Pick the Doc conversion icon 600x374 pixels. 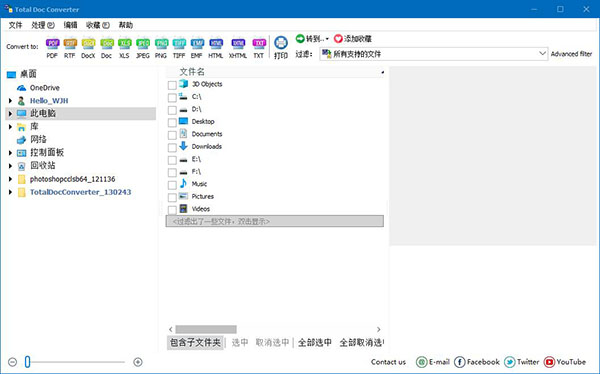pyautogui.click(x=106, y=47)
